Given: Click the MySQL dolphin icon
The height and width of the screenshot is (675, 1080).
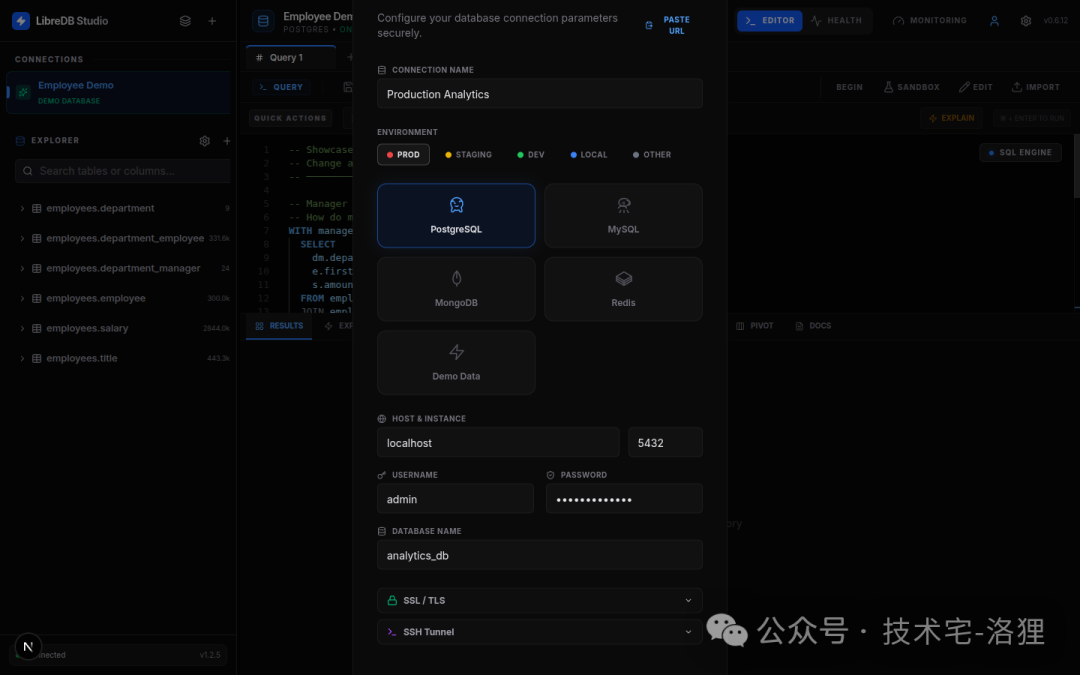Looking at the screenshot, I should (x=623, y=205).
